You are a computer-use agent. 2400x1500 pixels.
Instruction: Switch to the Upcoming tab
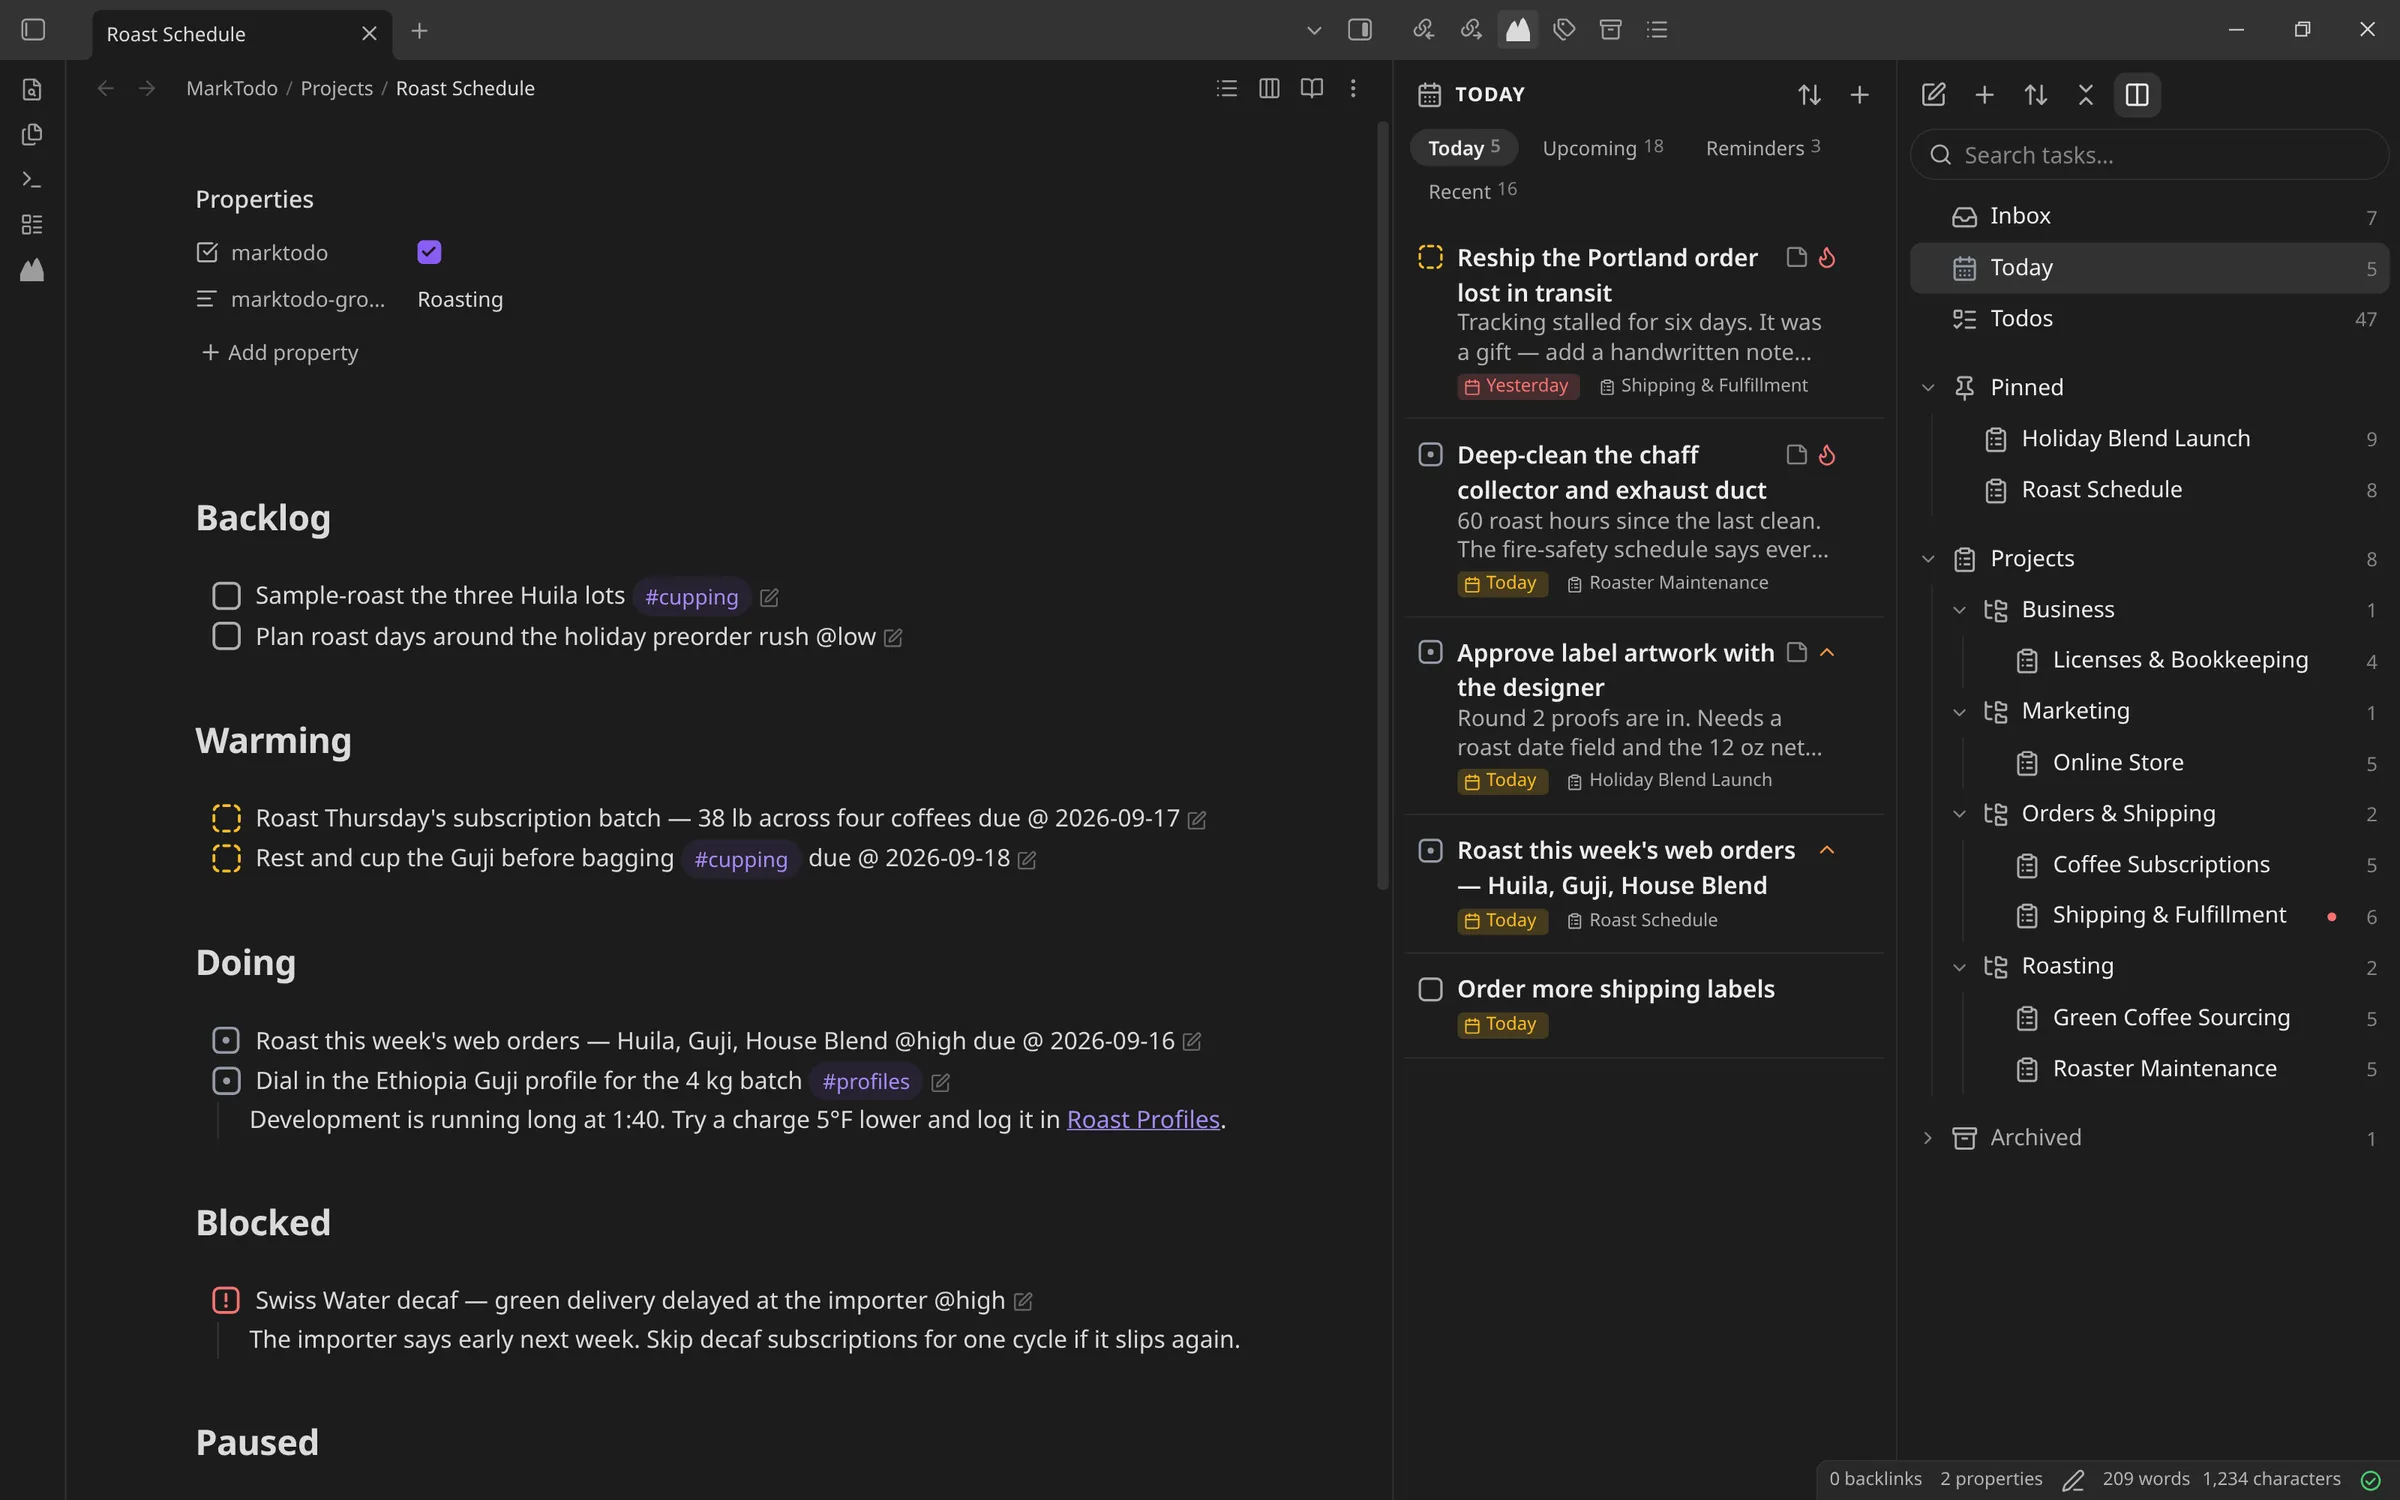coord(1602,148)
